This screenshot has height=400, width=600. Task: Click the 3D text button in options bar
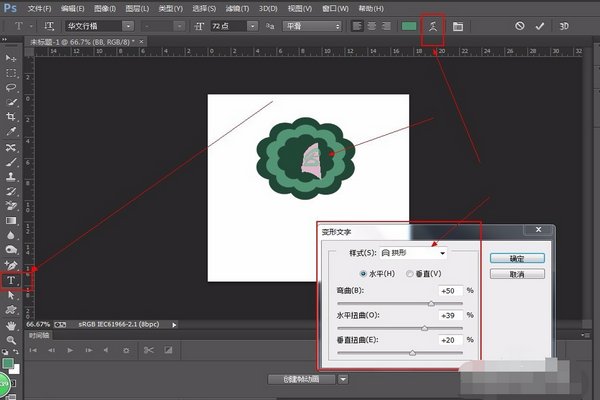pyautogui.click(x=564, y=26)
